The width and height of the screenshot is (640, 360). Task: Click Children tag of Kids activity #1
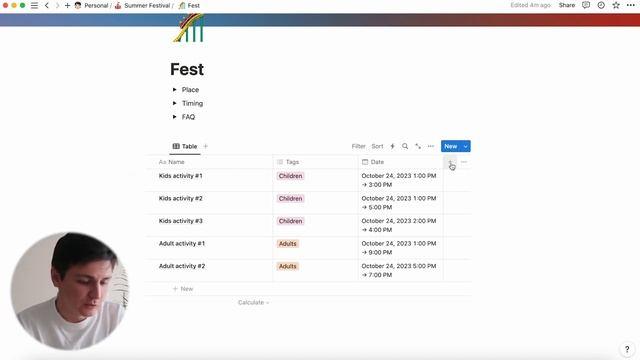click(290, 176)
